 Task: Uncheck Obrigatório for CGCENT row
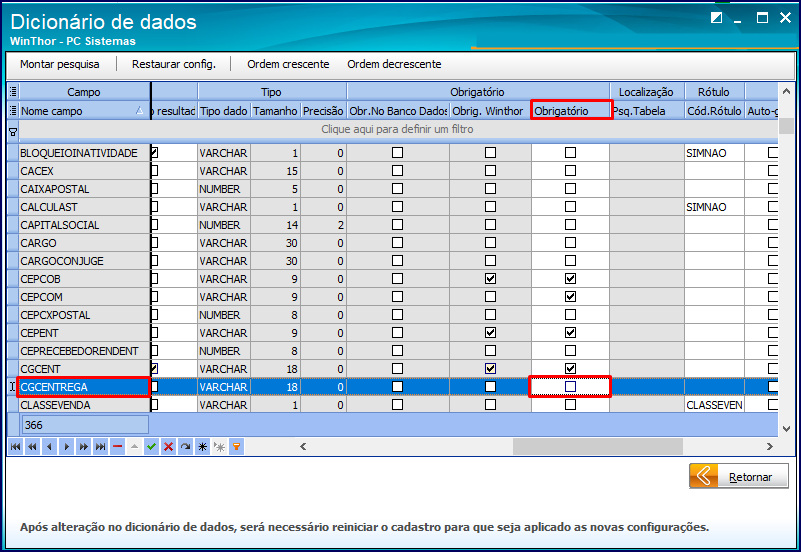[x=570, y=369]
